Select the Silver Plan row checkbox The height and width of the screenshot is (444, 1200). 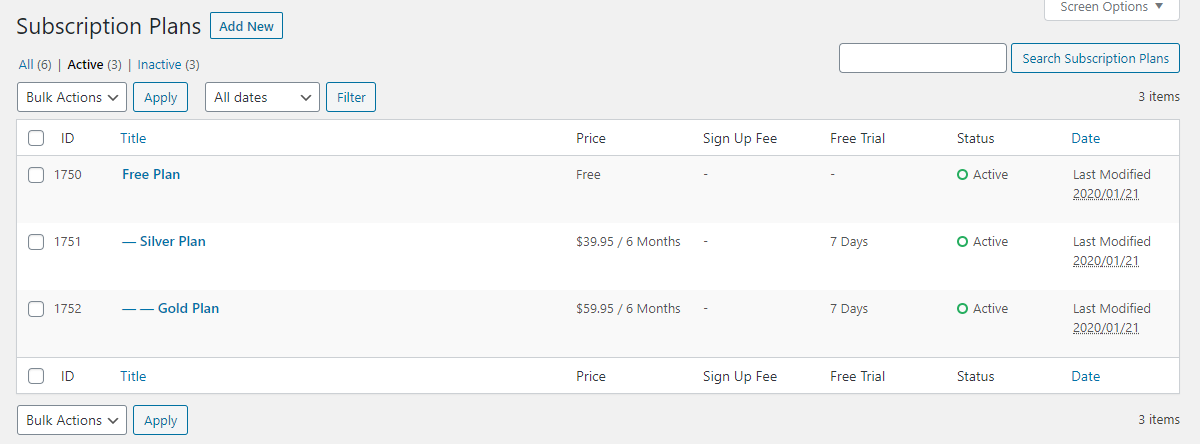36,242
